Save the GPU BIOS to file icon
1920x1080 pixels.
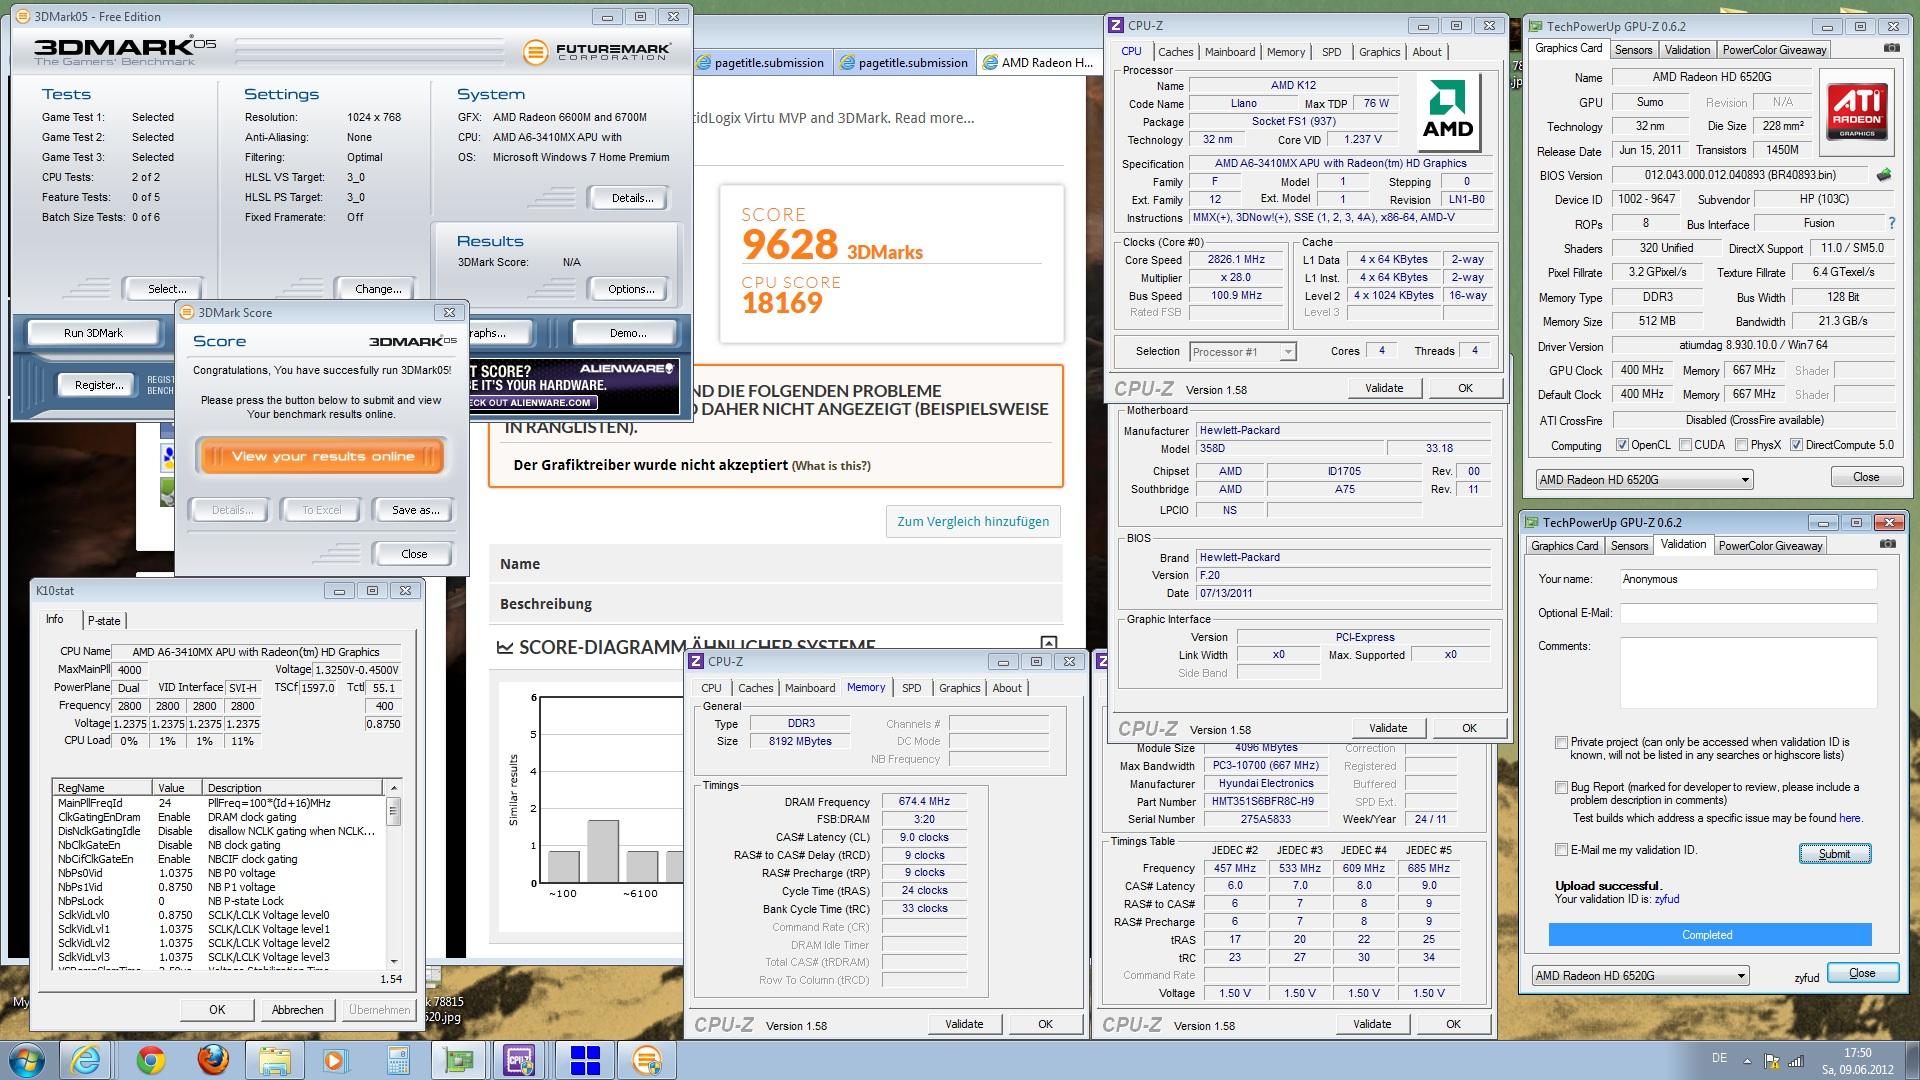(1884, 175)
